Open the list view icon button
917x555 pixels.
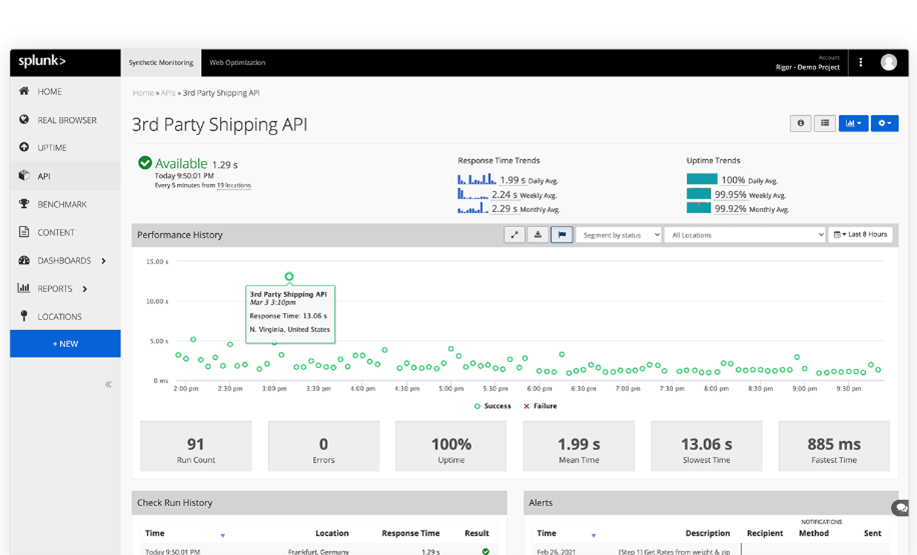(825, 123)
